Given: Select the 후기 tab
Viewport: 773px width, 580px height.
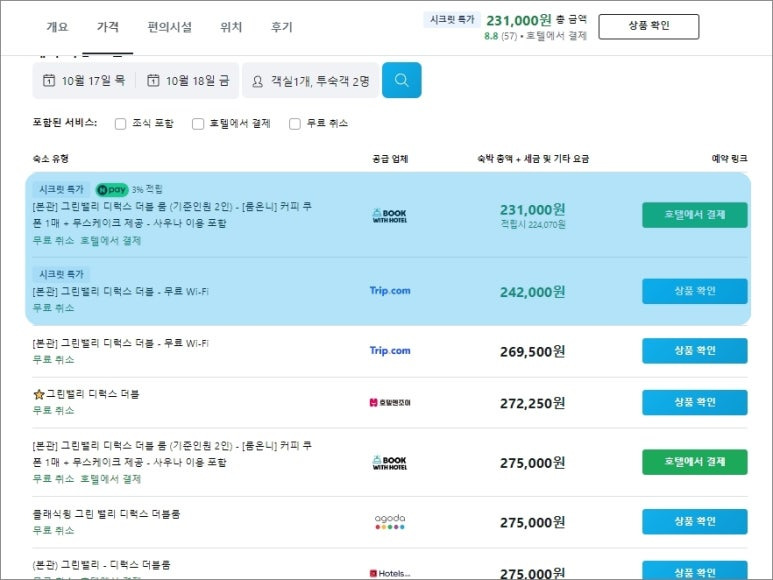Looking at the screenshot, I should pos(281,27).
